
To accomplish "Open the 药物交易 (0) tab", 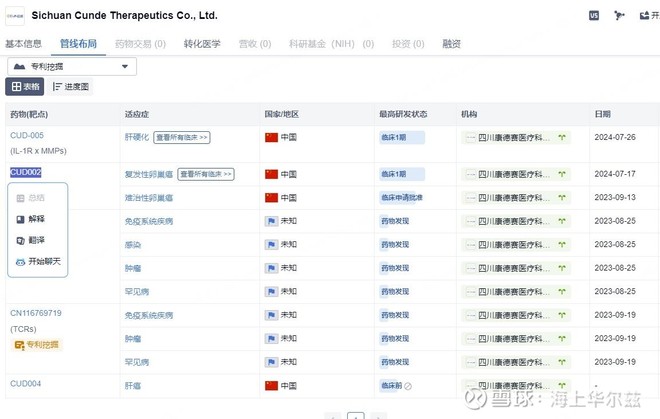I will pyautogui.click(x=141, y=44).
